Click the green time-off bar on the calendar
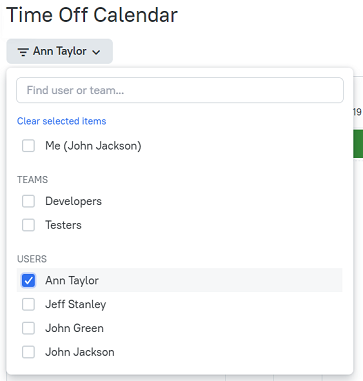The width and height of the screenshot is (363, 381). tap(358, 144)
